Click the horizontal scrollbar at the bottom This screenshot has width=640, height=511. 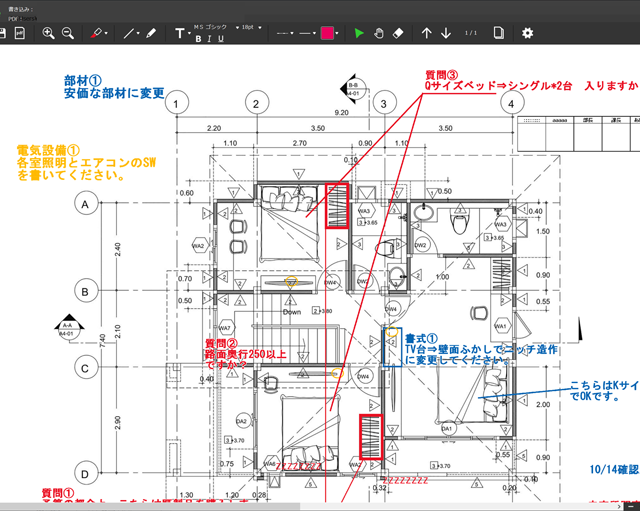[300, 506]
